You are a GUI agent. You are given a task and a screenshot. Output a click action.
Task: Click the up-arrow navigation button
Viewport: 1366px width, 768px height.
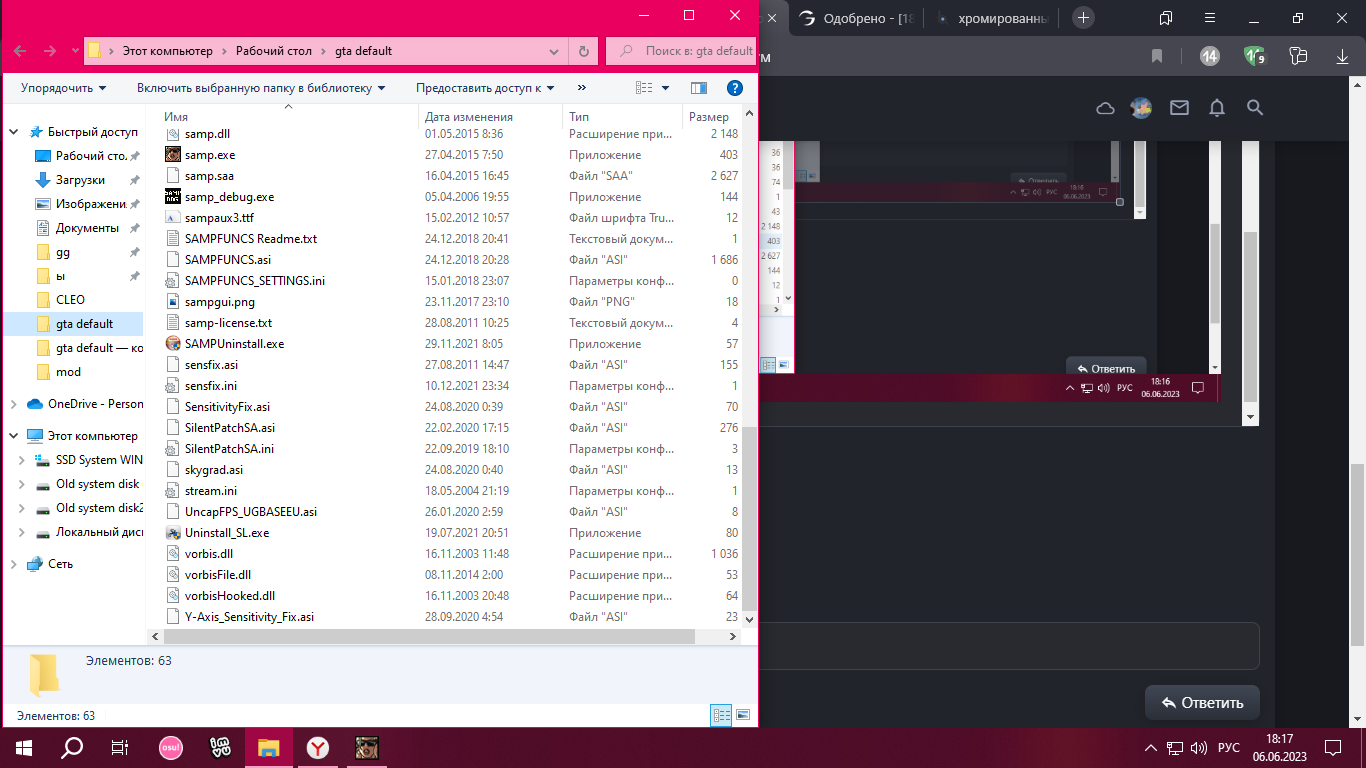point(76,51)
